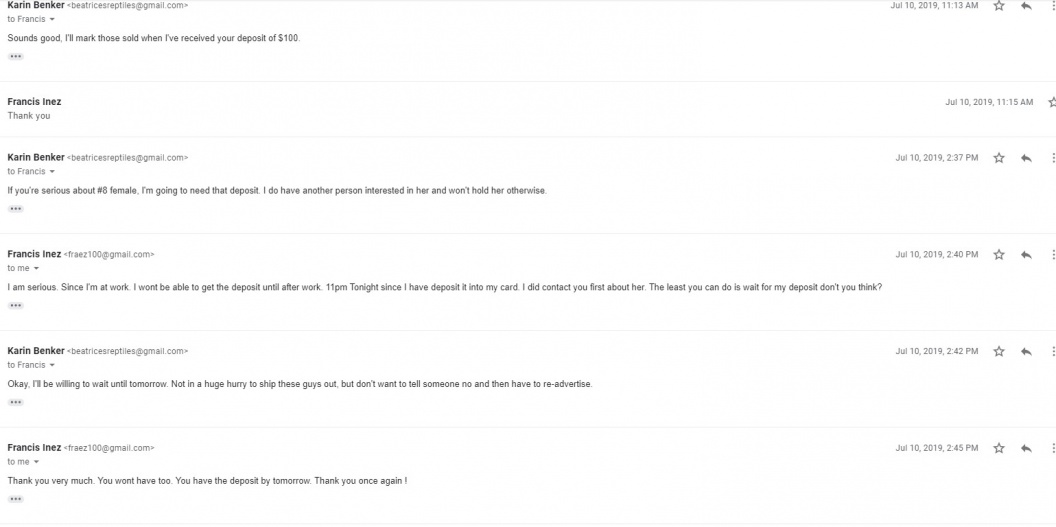Expand recipient details under the 11:13 AM message
1056x527 pixels.
52,20
